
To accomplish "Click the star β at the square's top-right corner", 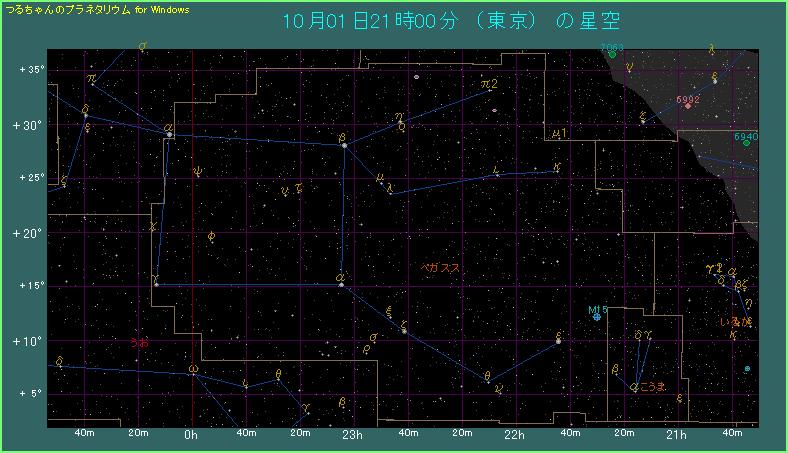I will point(344,146).
